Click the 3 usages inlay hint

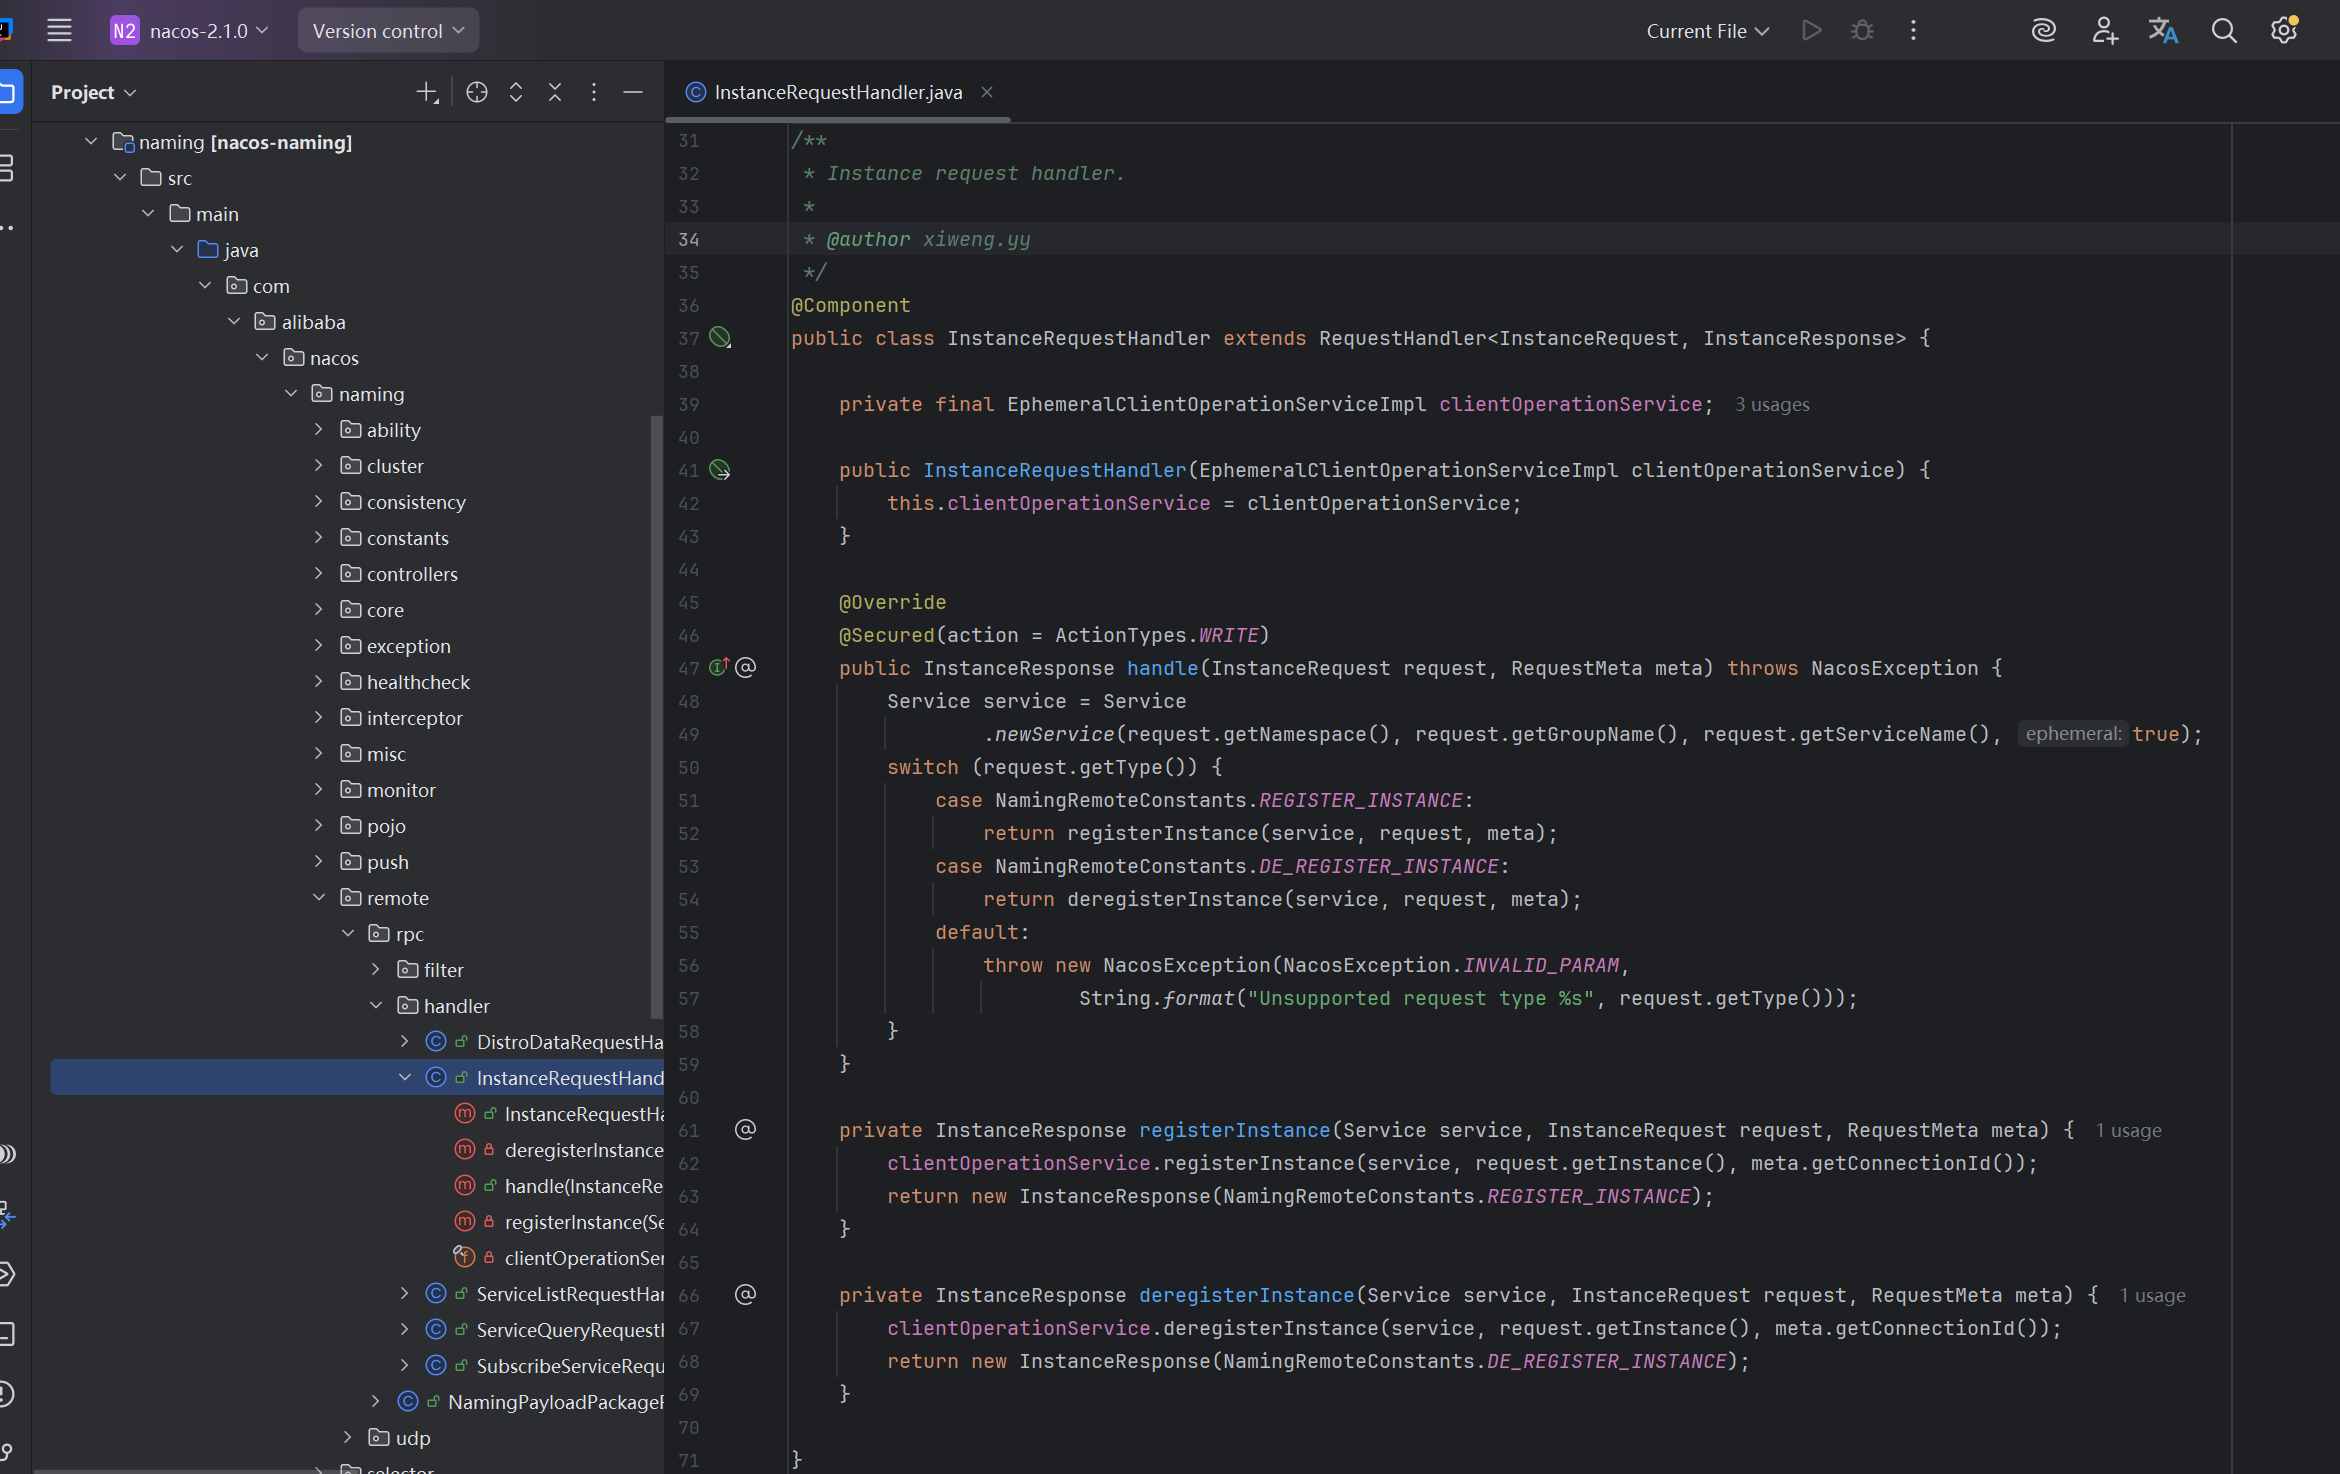(x=1772, y=404)
